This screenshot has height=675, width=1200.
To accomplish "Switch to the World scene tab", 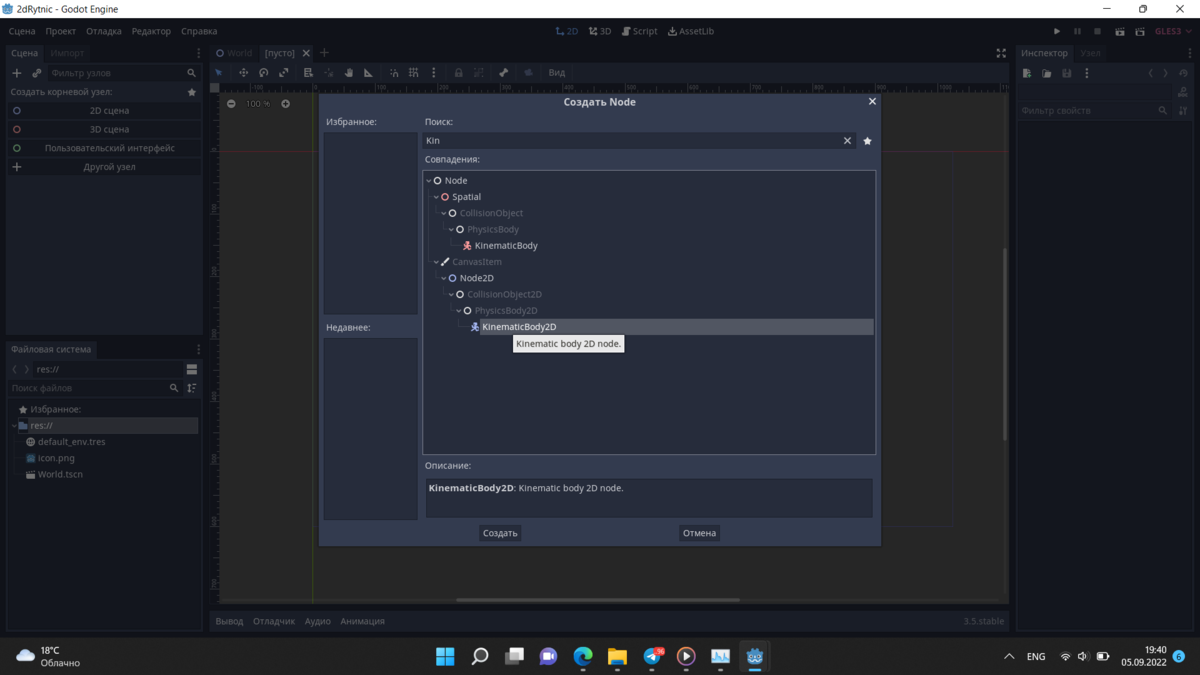I will (x=235, y=53).
